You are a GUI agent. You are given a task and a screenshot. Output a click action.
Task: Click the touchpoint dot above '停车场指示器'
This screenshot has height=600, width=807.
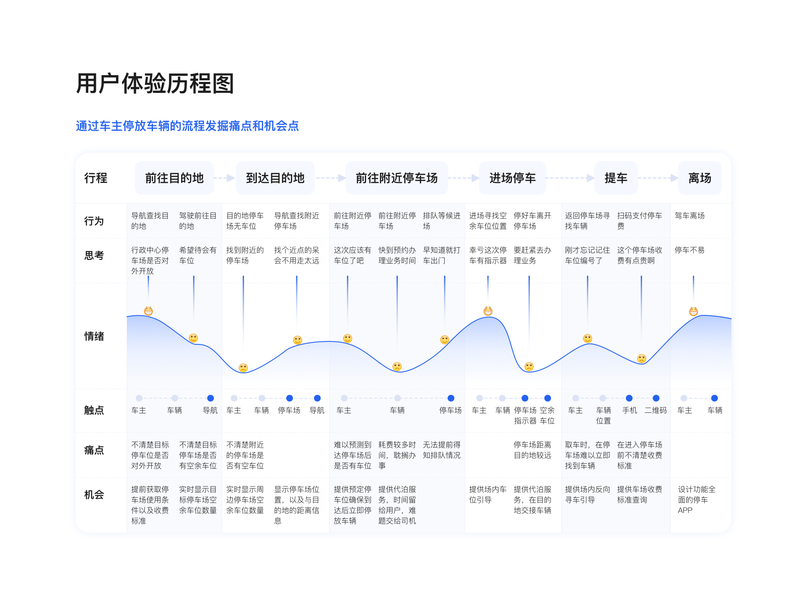coord(525,398)
